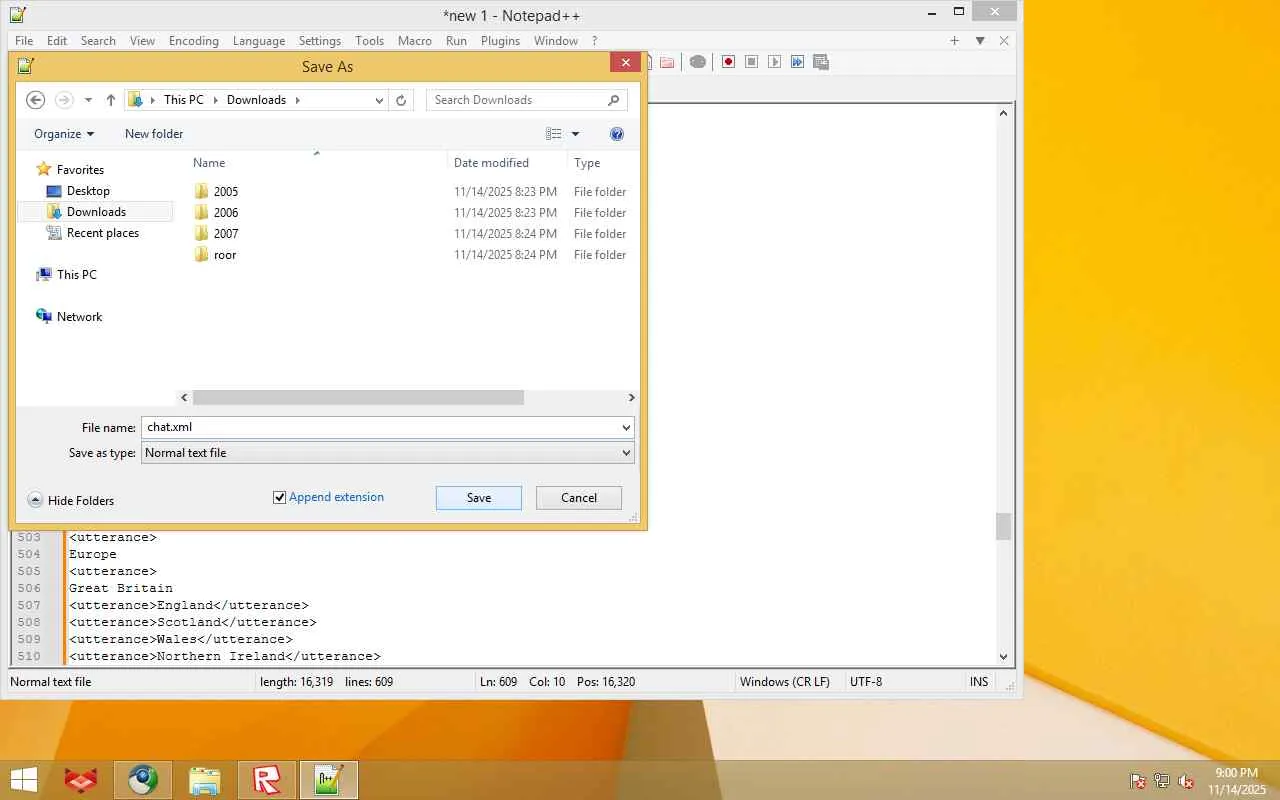Screen dimensions: 1280x800
Task: Open the Save as type combo box
Action: click(388, 453)
